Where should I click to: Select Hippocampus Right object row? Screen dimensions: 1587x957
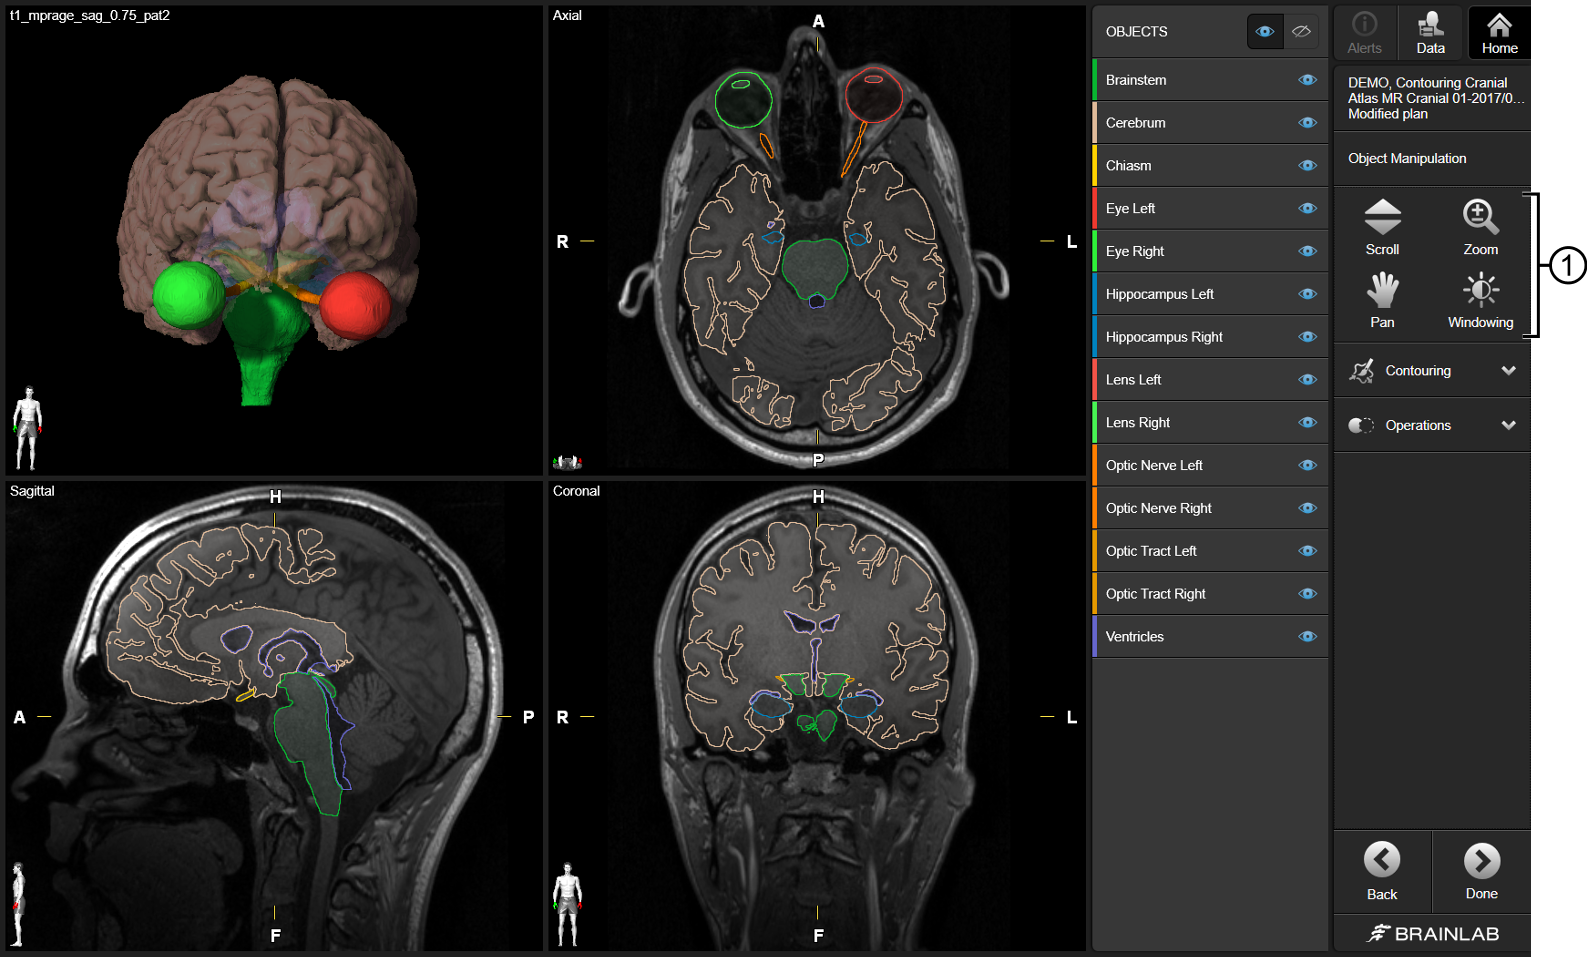click(x=1210, y=337)
